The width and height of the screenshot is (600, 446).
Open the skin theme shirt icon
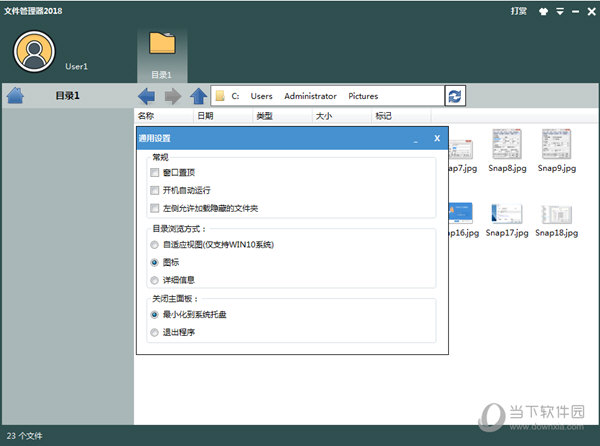(544, 12)
